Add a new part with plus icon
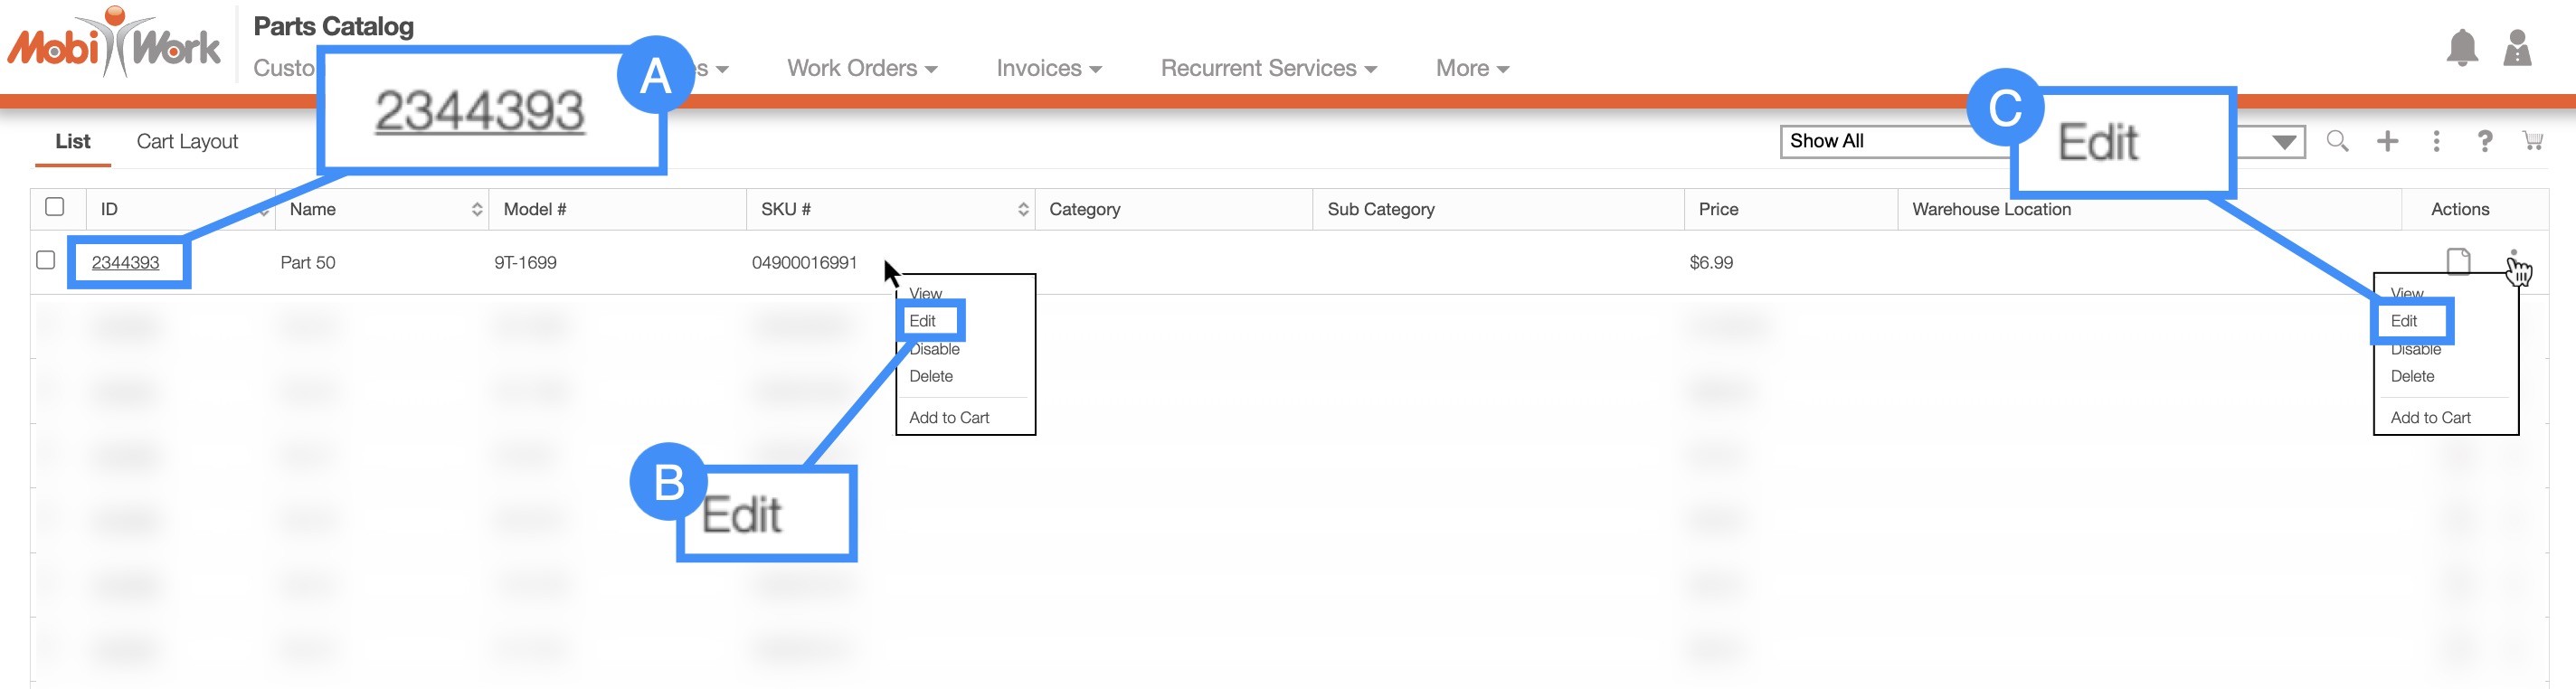The image size is (2576, 689). 2387,141
